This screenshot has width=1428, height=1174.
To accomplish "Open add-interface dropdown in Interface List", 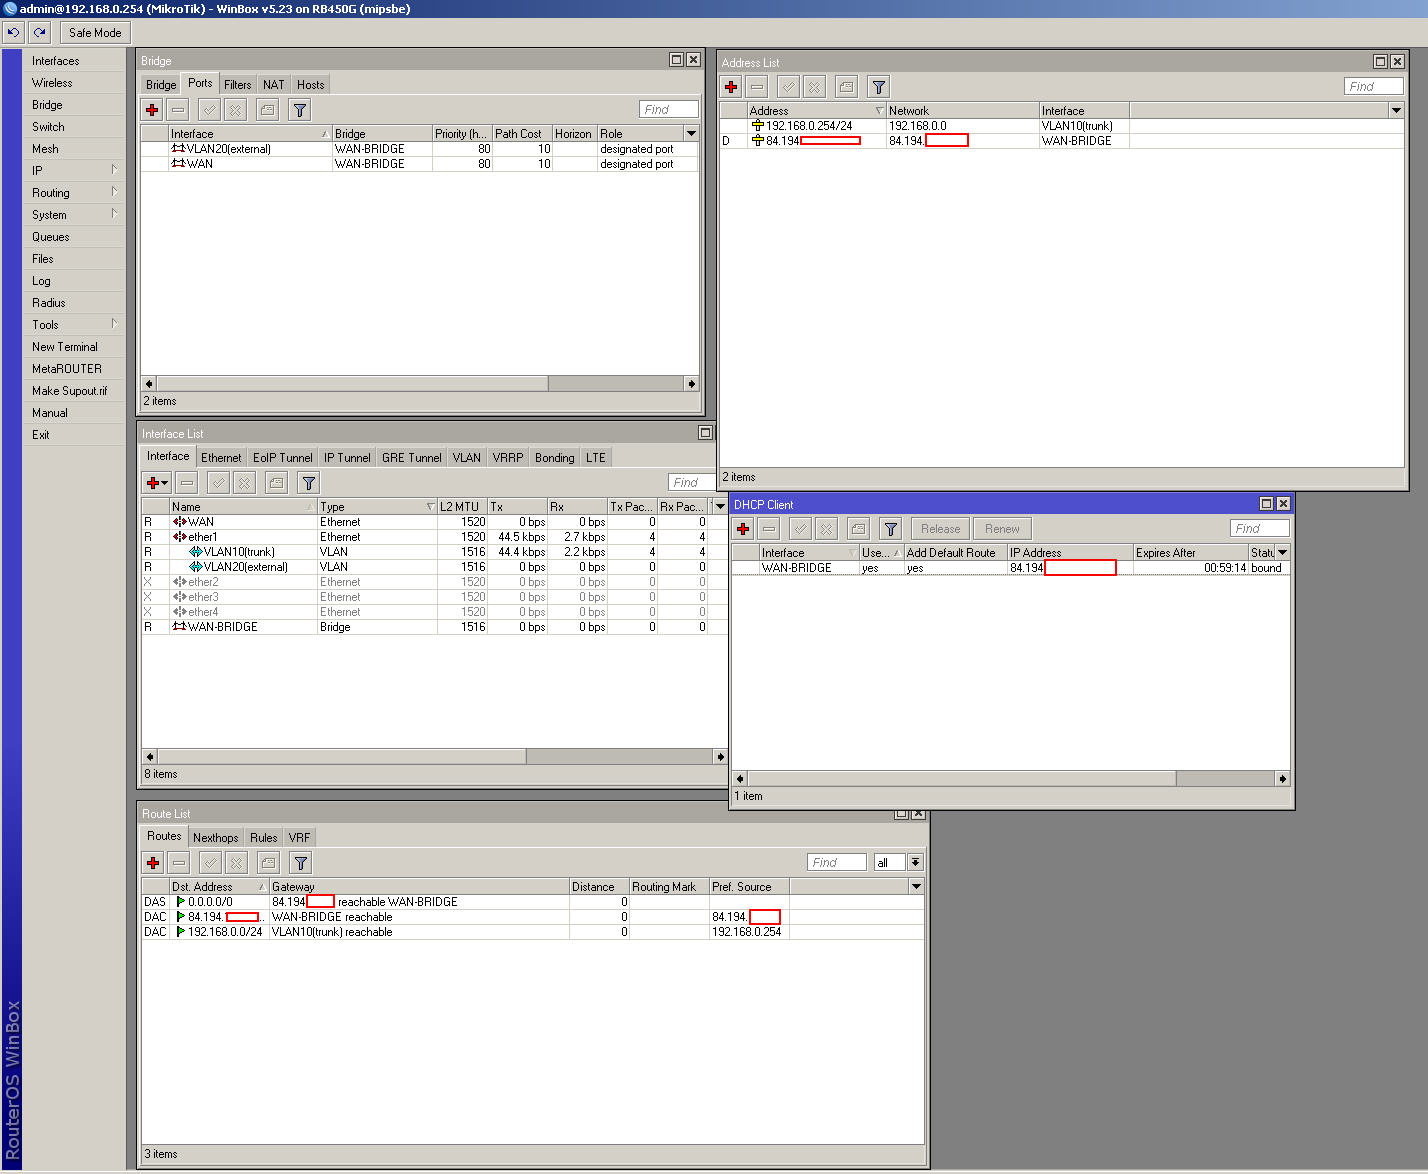I will [x=157, y=483].
